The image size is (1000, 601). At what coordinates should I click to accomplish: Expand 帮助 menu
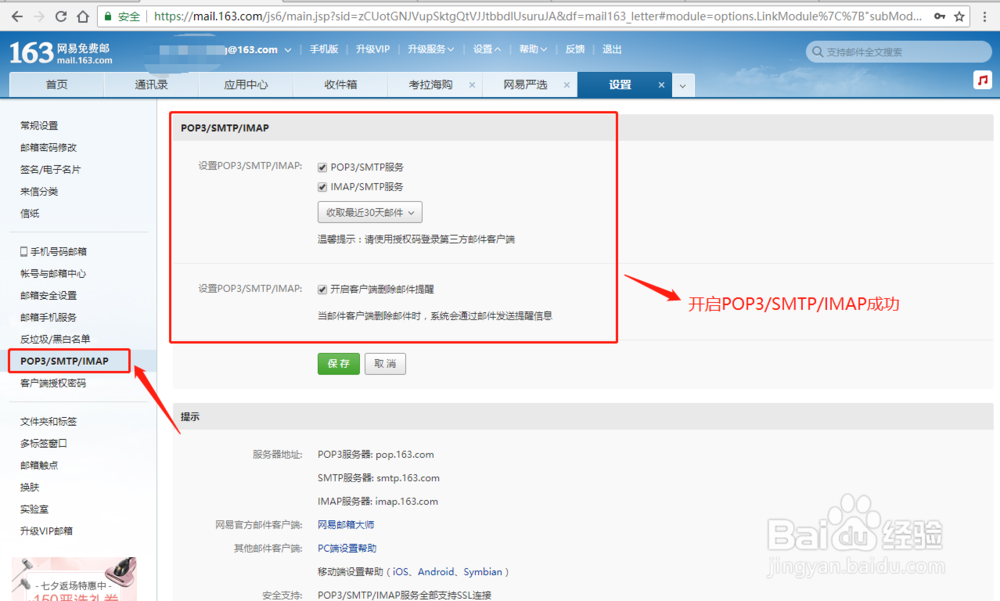point(533,49)
